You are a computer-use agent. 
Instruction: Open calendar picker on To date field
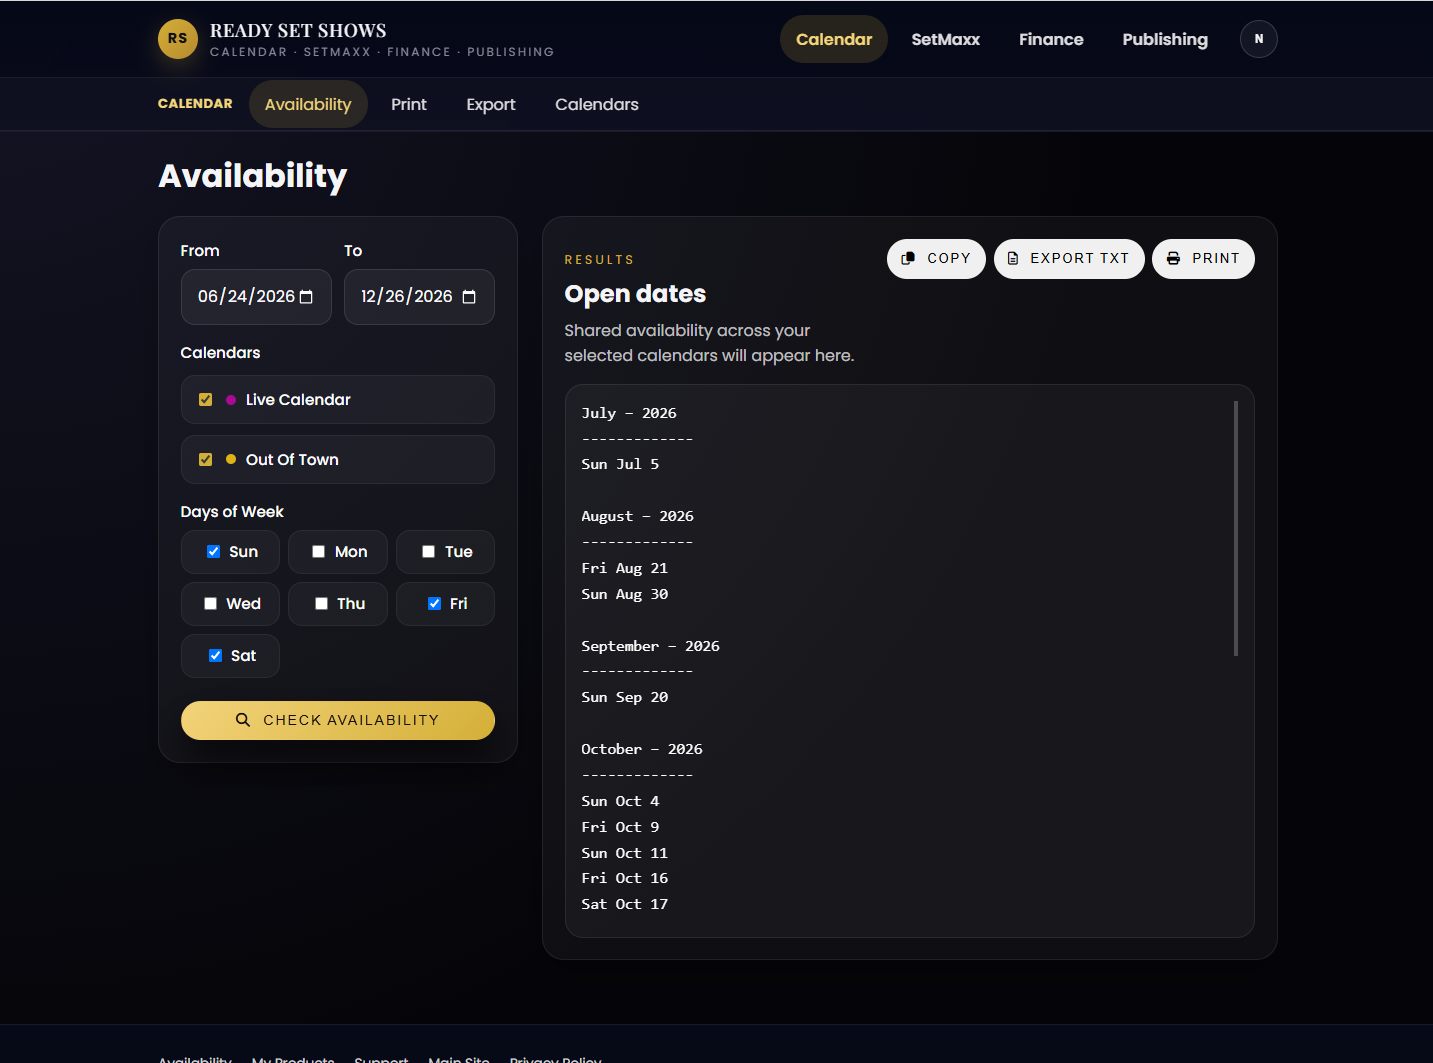coord(469,297)
